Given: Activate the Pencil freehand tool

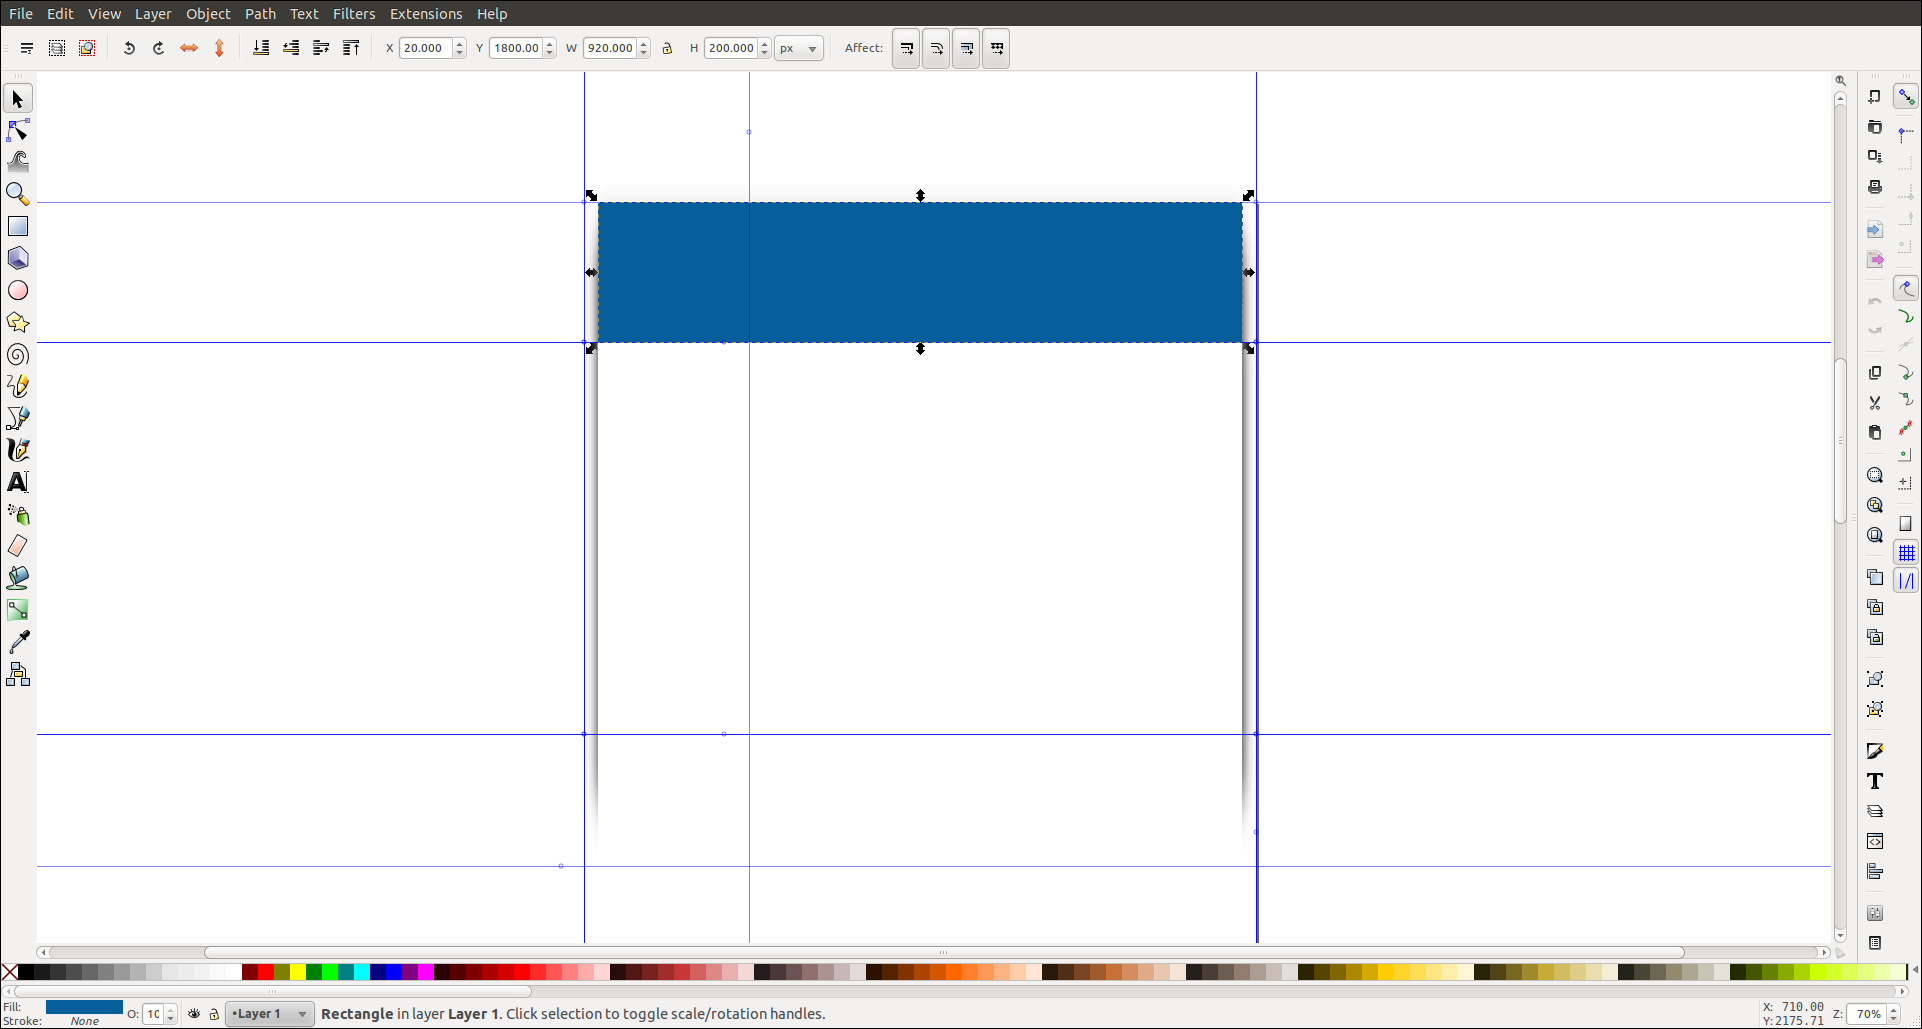Looking at the screenshot, I should (18, 386).
